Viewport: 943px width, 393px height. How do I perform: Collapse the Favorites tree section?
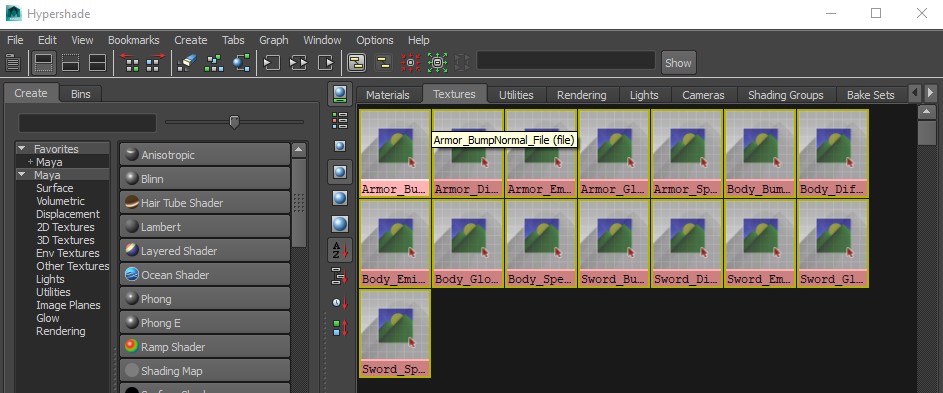click(22, 148)
